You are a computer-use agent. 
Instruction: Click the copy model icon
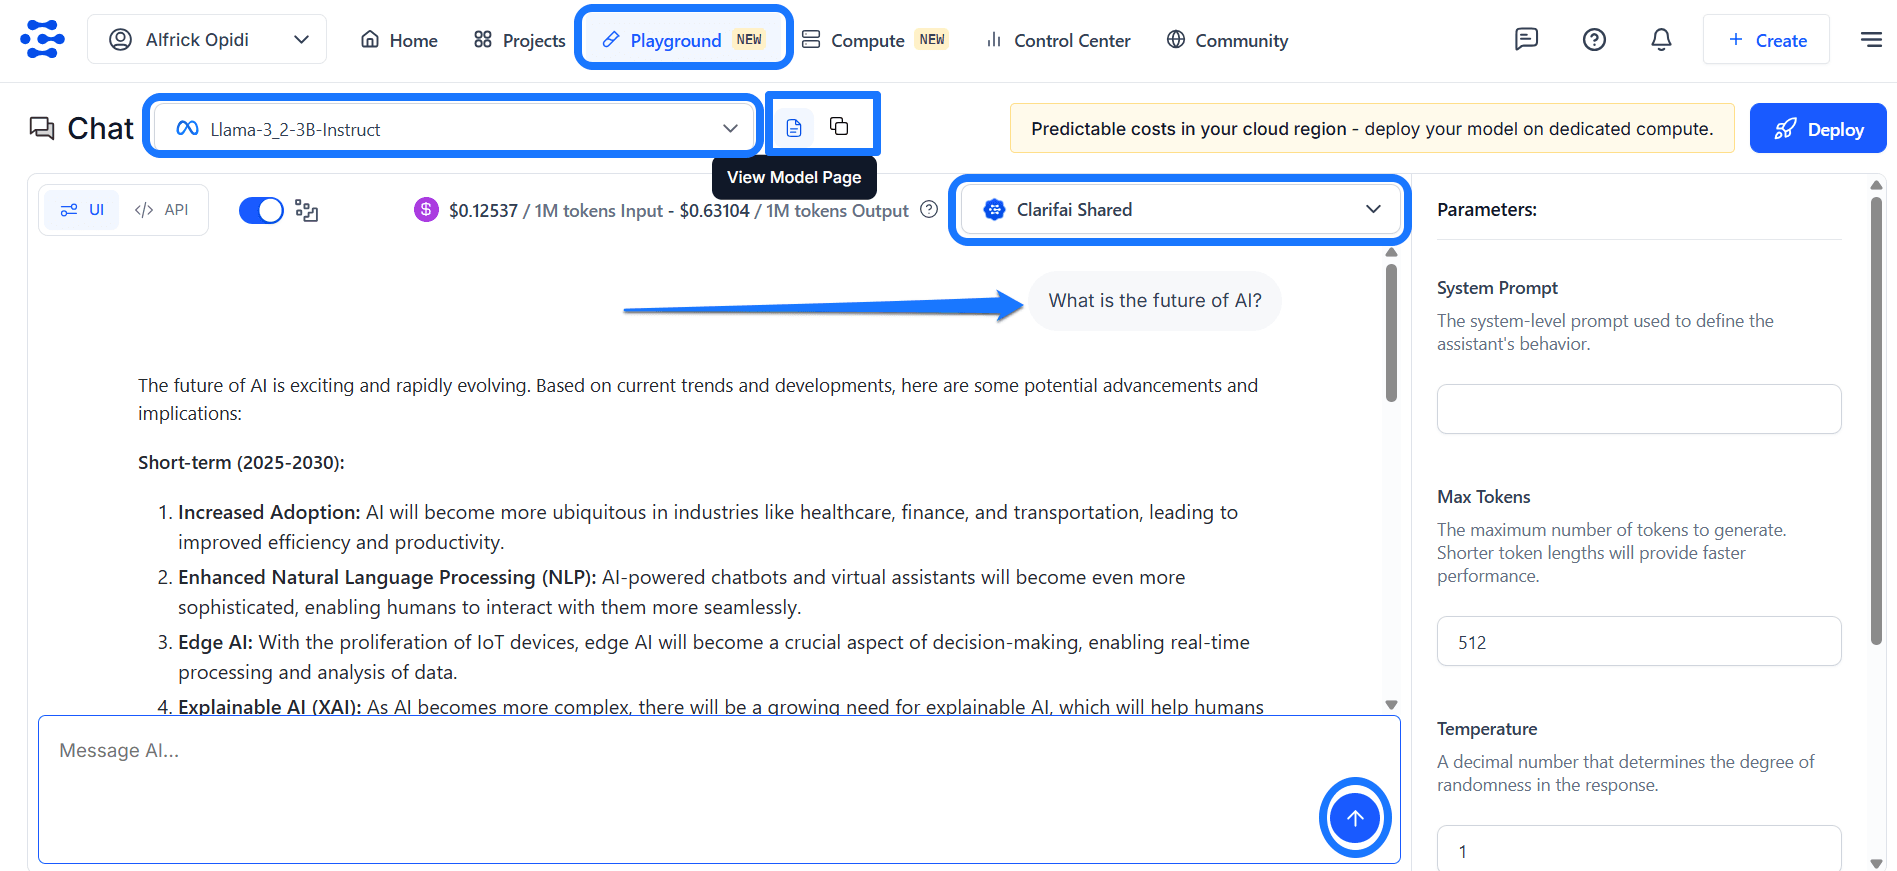839,126
